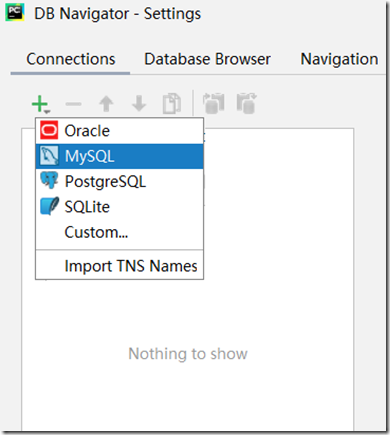
Task: Open the Database Browser tab
Action: tap(207, 59)
